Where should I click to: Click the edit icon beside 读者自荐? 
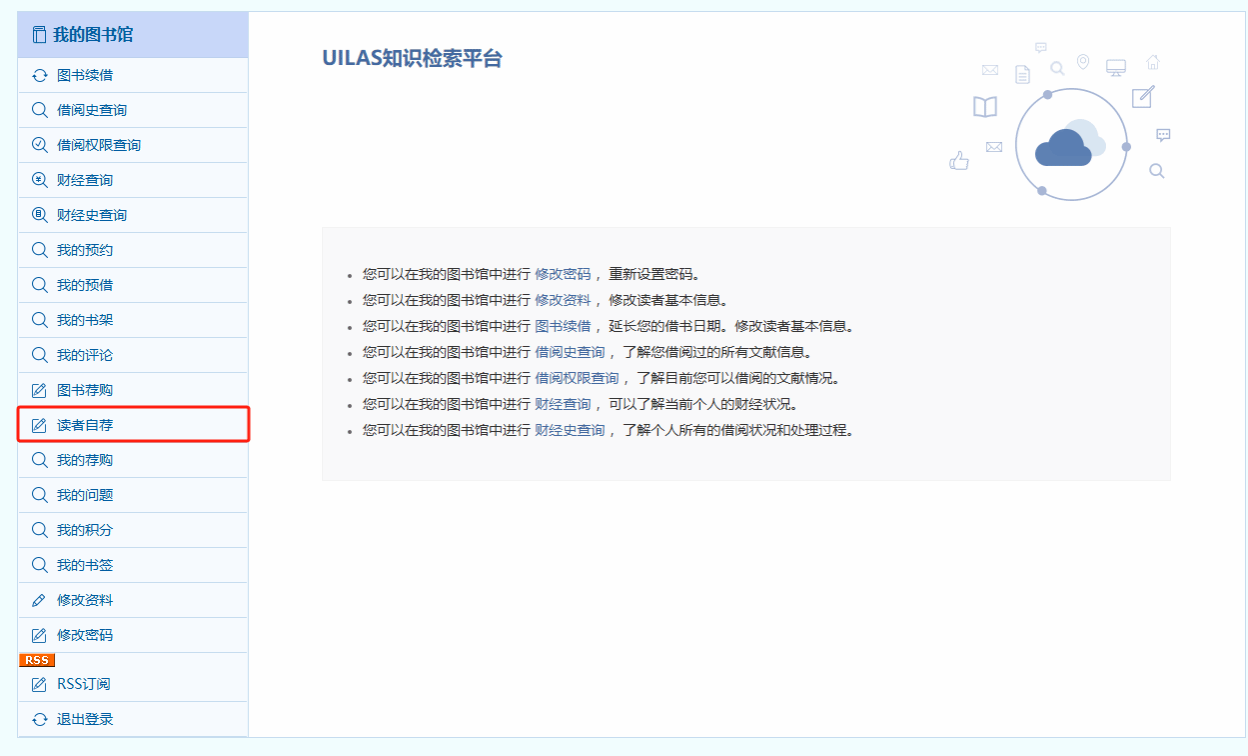click(x=40, y=425)
